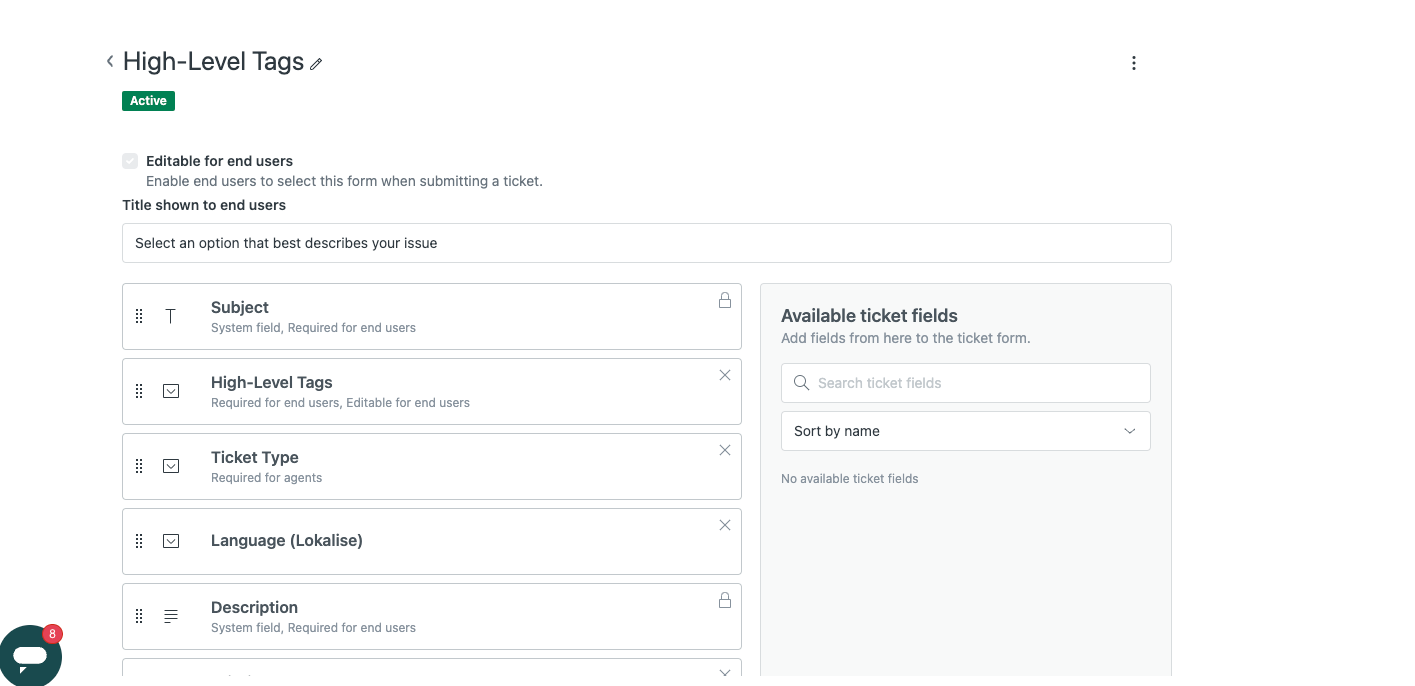This screenshot has width=1415, height=686.
Task: Click the lock icon on Subject field
Action: [725, 300]
